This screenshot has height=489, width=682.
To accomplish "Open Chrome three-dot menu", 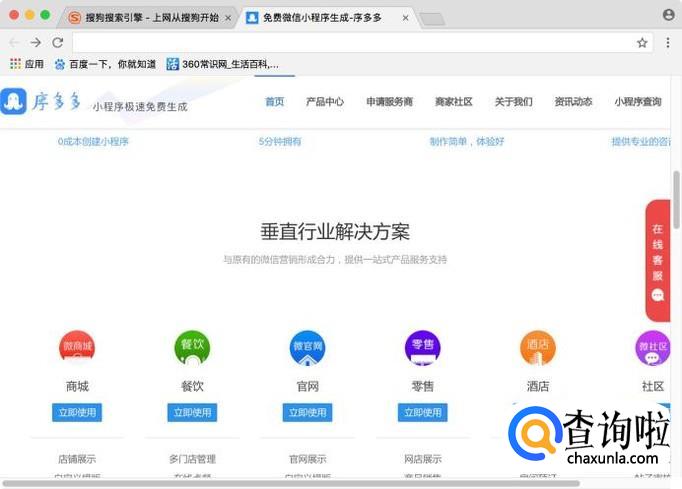I will (668, 43).
